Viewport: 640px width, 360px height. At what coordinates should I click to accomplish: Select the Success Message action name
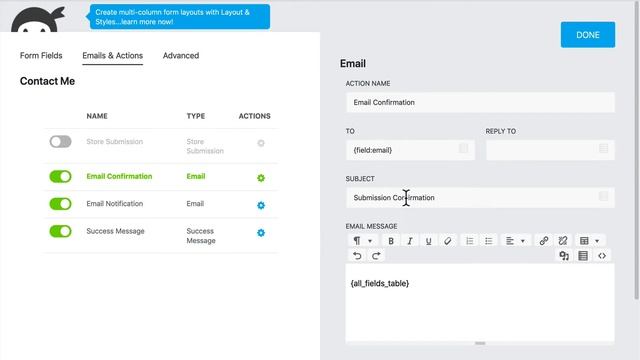pyautogui.click(x=116, y=231)
